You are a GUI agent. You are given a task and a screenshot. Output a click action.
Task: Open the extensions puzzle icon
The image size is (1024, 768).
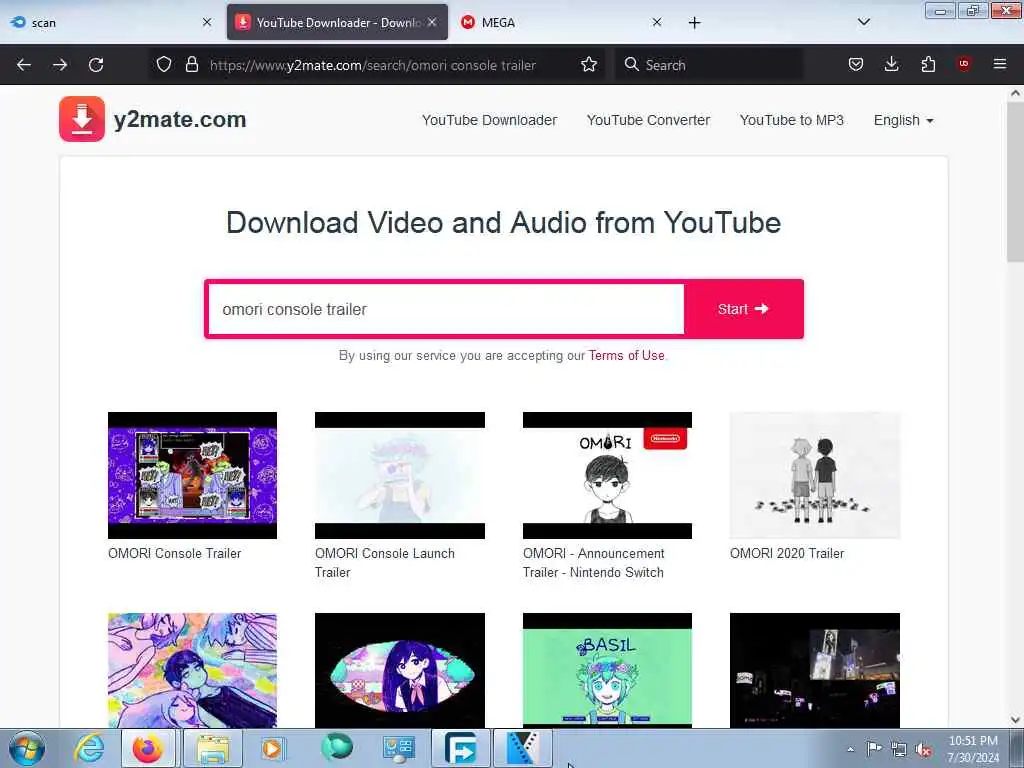point(928,64)
